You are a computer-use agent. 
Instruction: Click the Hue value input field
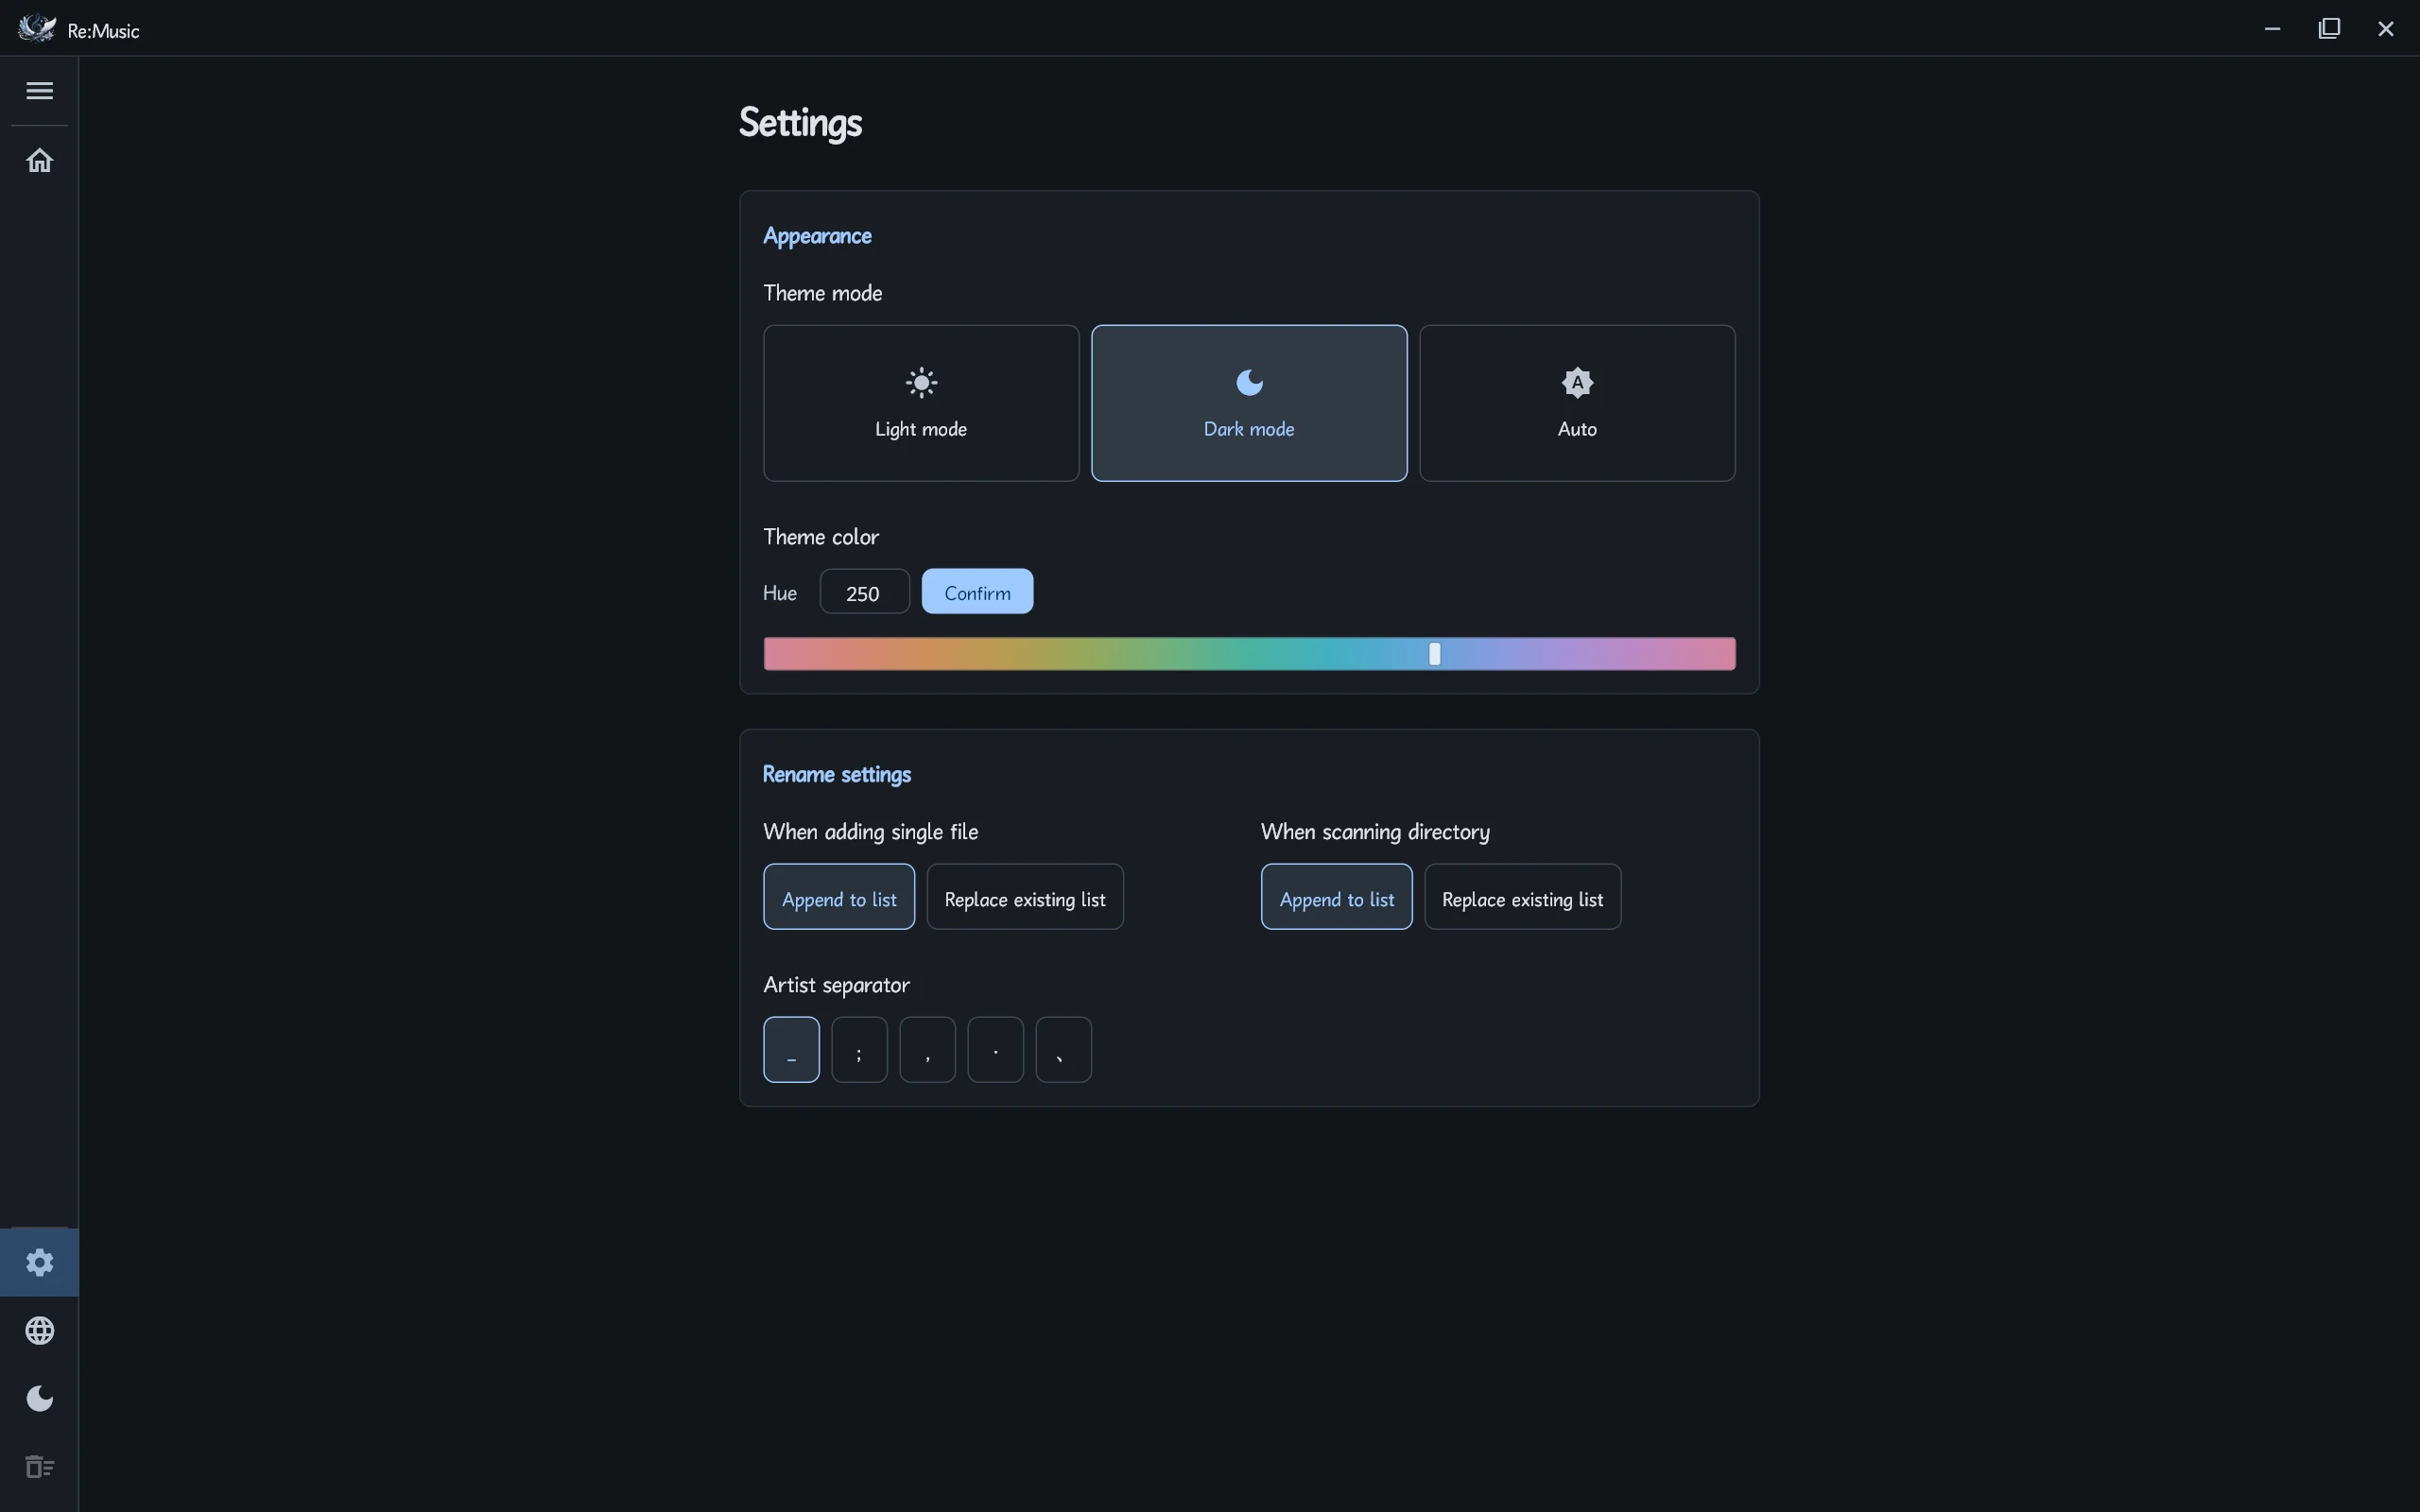[x=864, y=592]
